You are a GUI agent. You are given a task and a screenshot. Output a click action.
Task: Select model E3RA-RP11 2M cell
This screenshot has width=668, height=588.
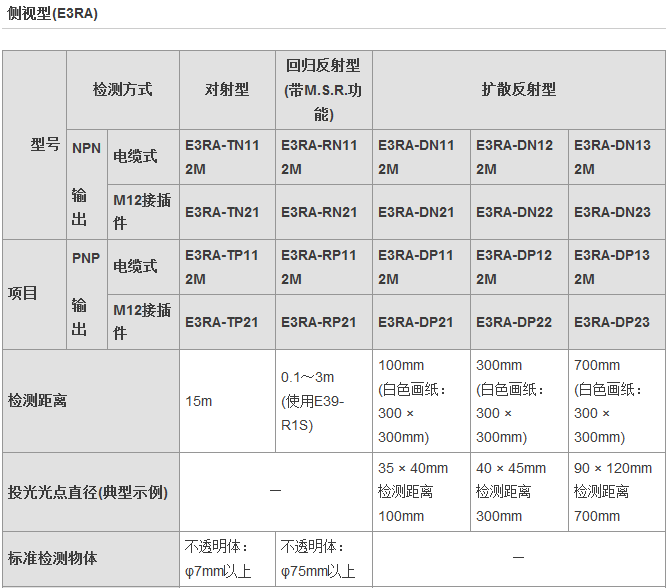coord(323,267)
